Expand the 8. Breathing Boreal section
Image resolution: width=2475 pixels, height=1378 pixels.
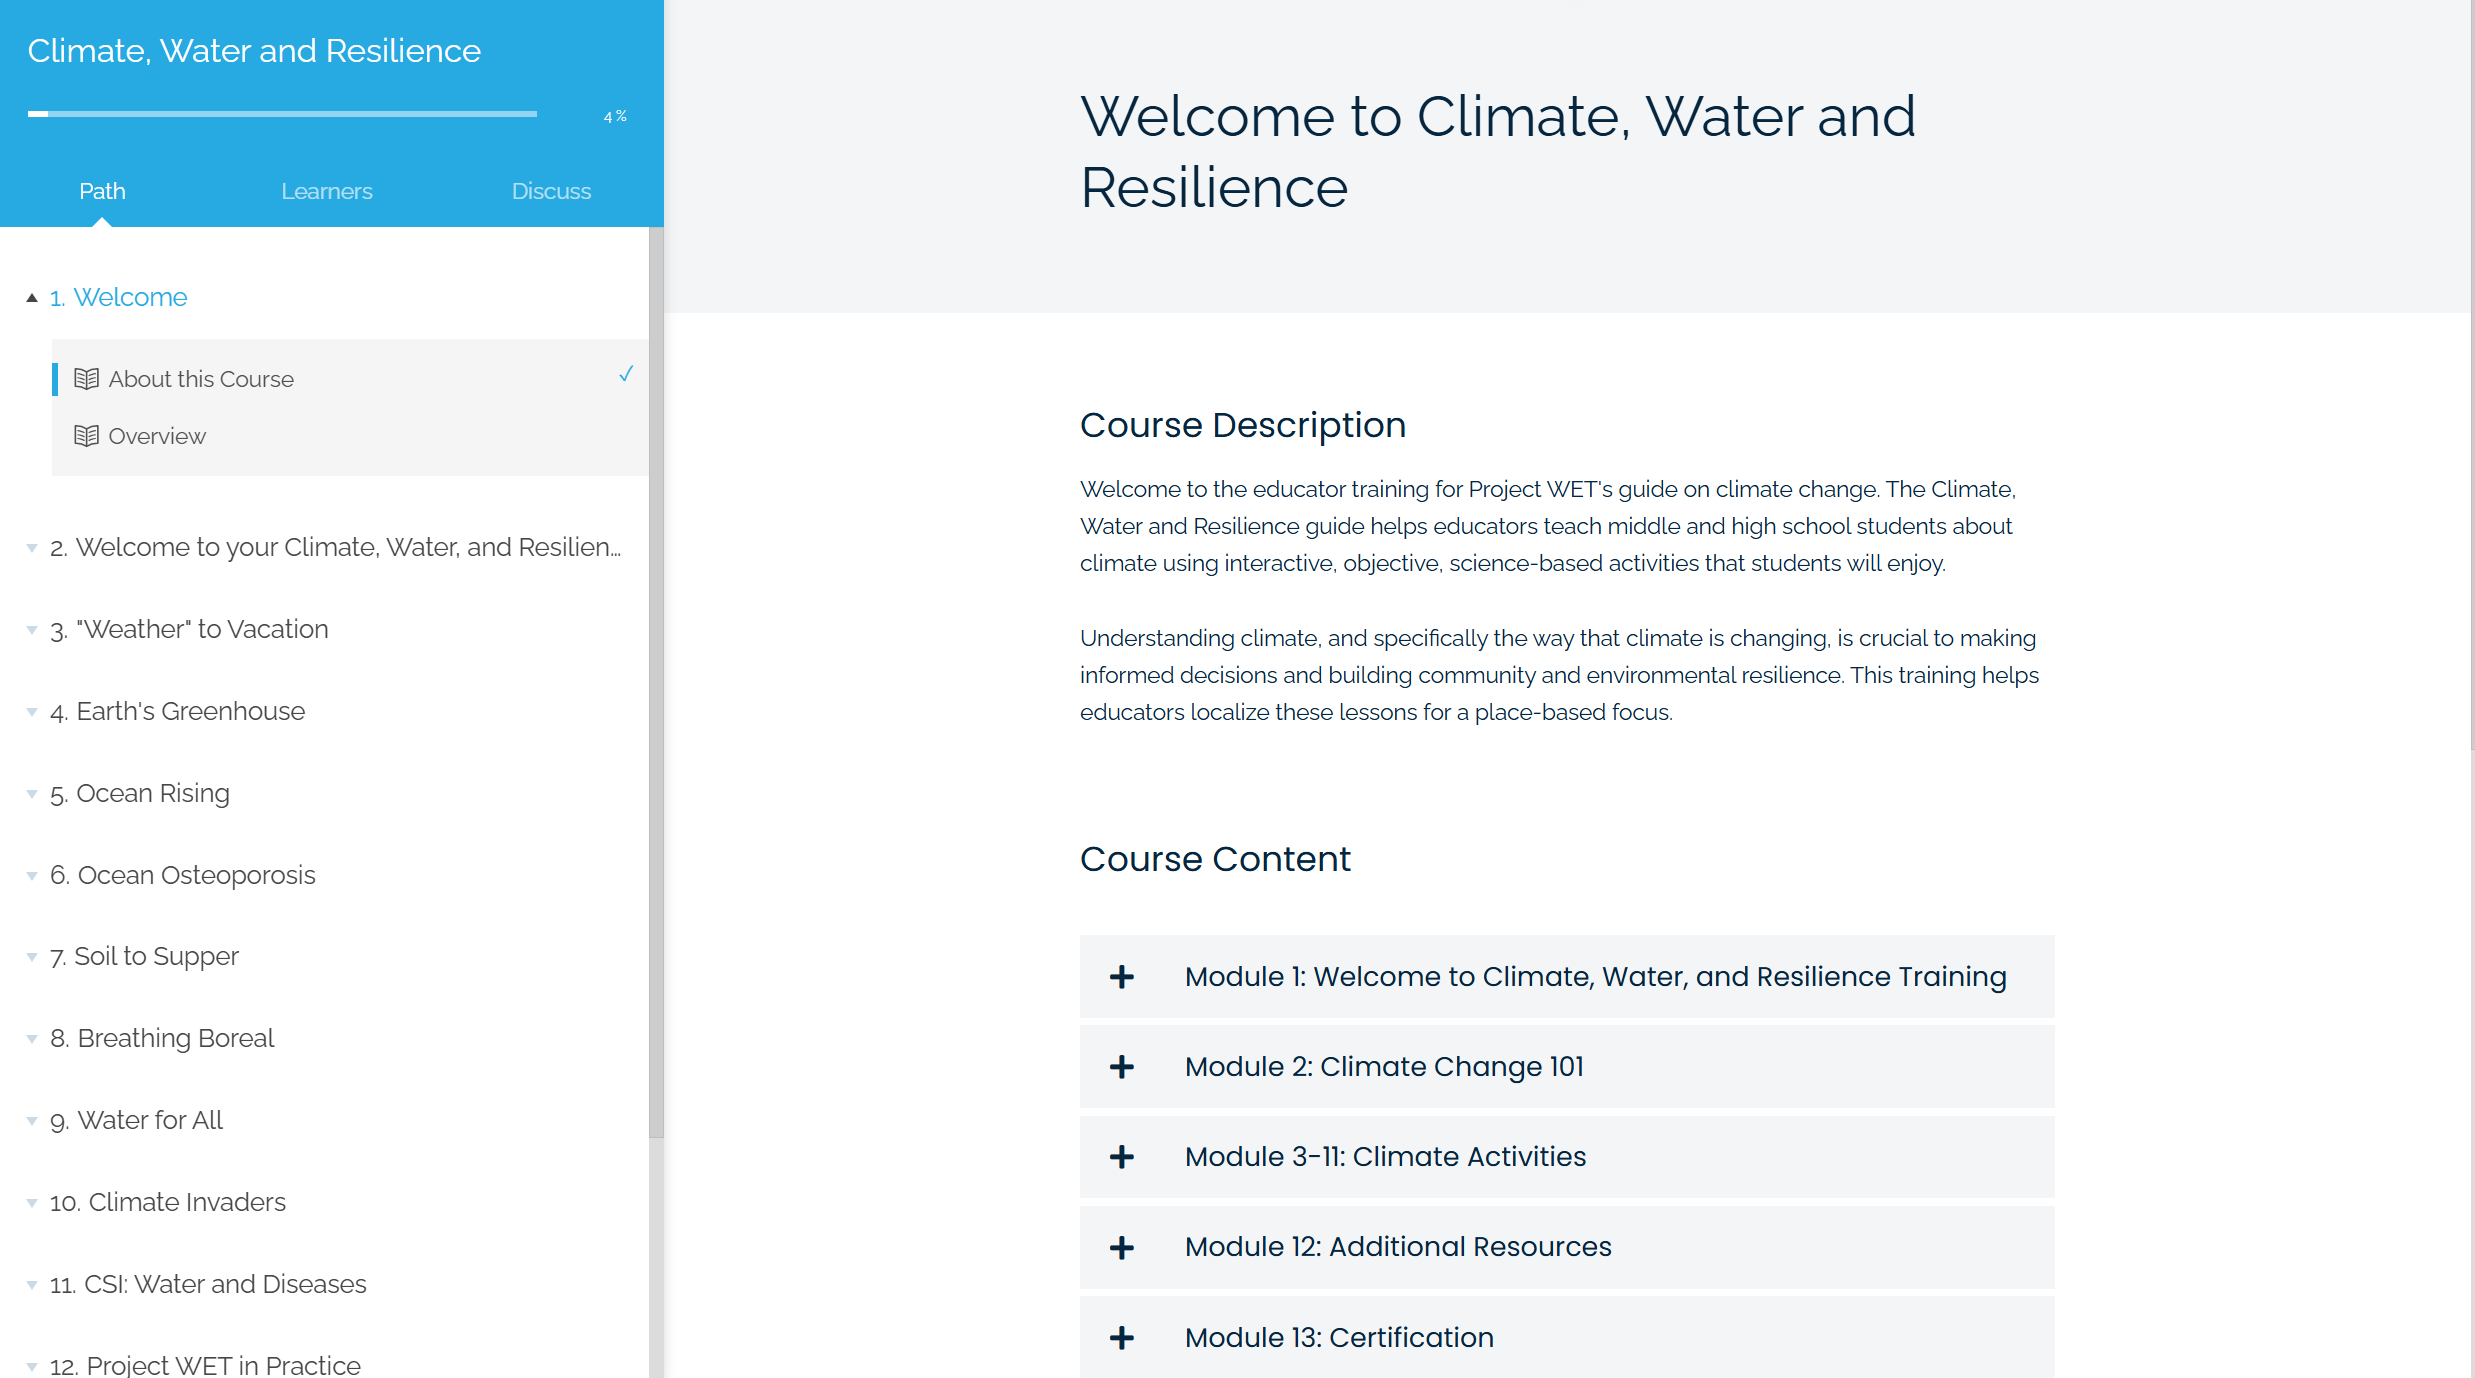[x=32, y=1039]
